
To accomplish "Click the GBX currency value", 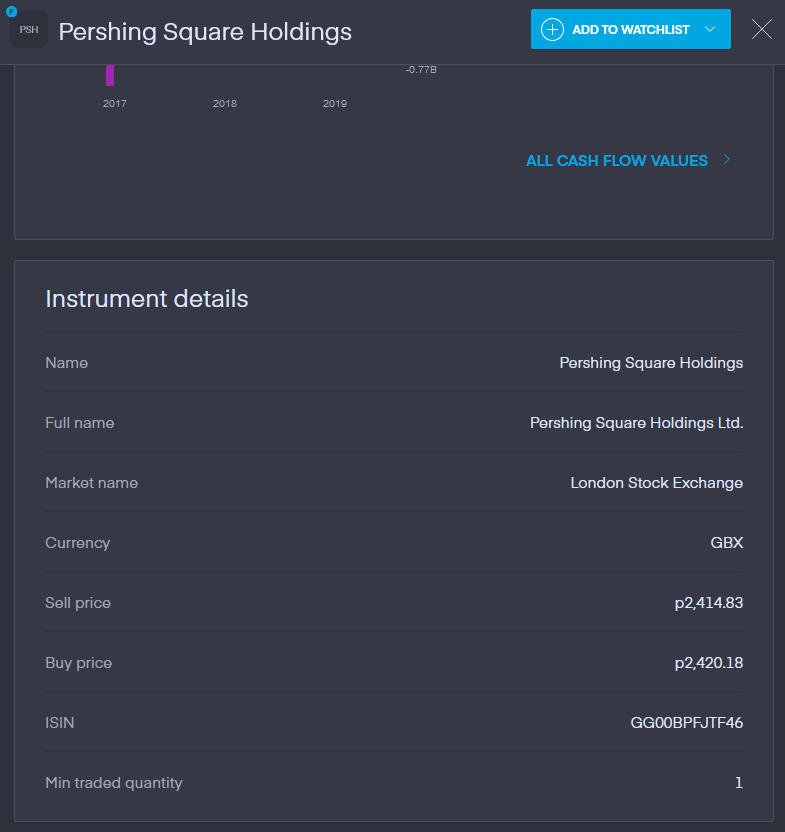I will click(x=726, y=543).
